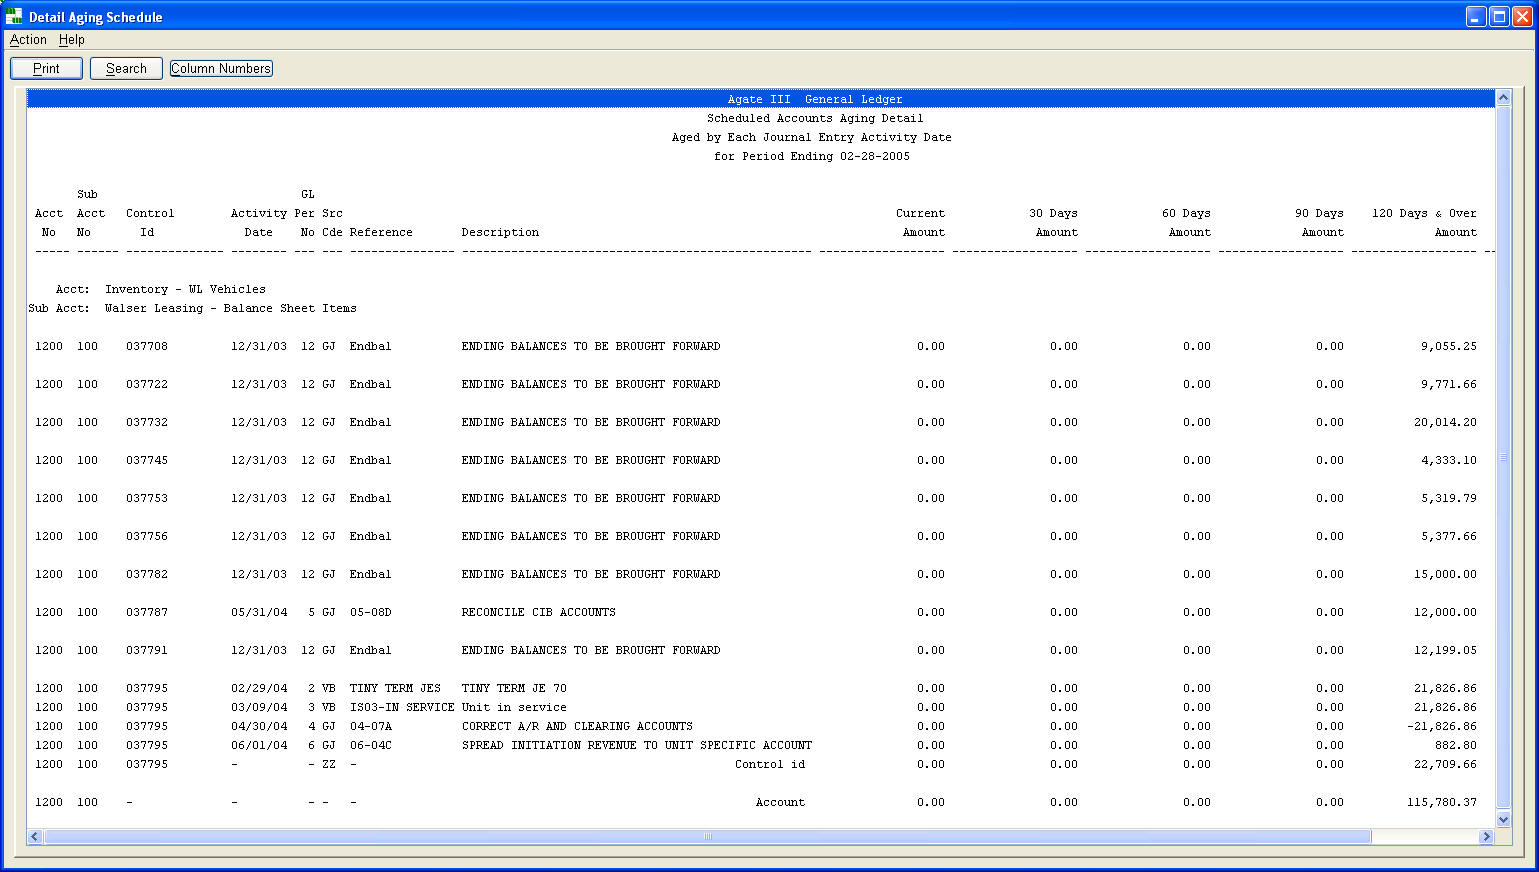
Task: Click activity date 03/09/04
Action: pos(259,707)
